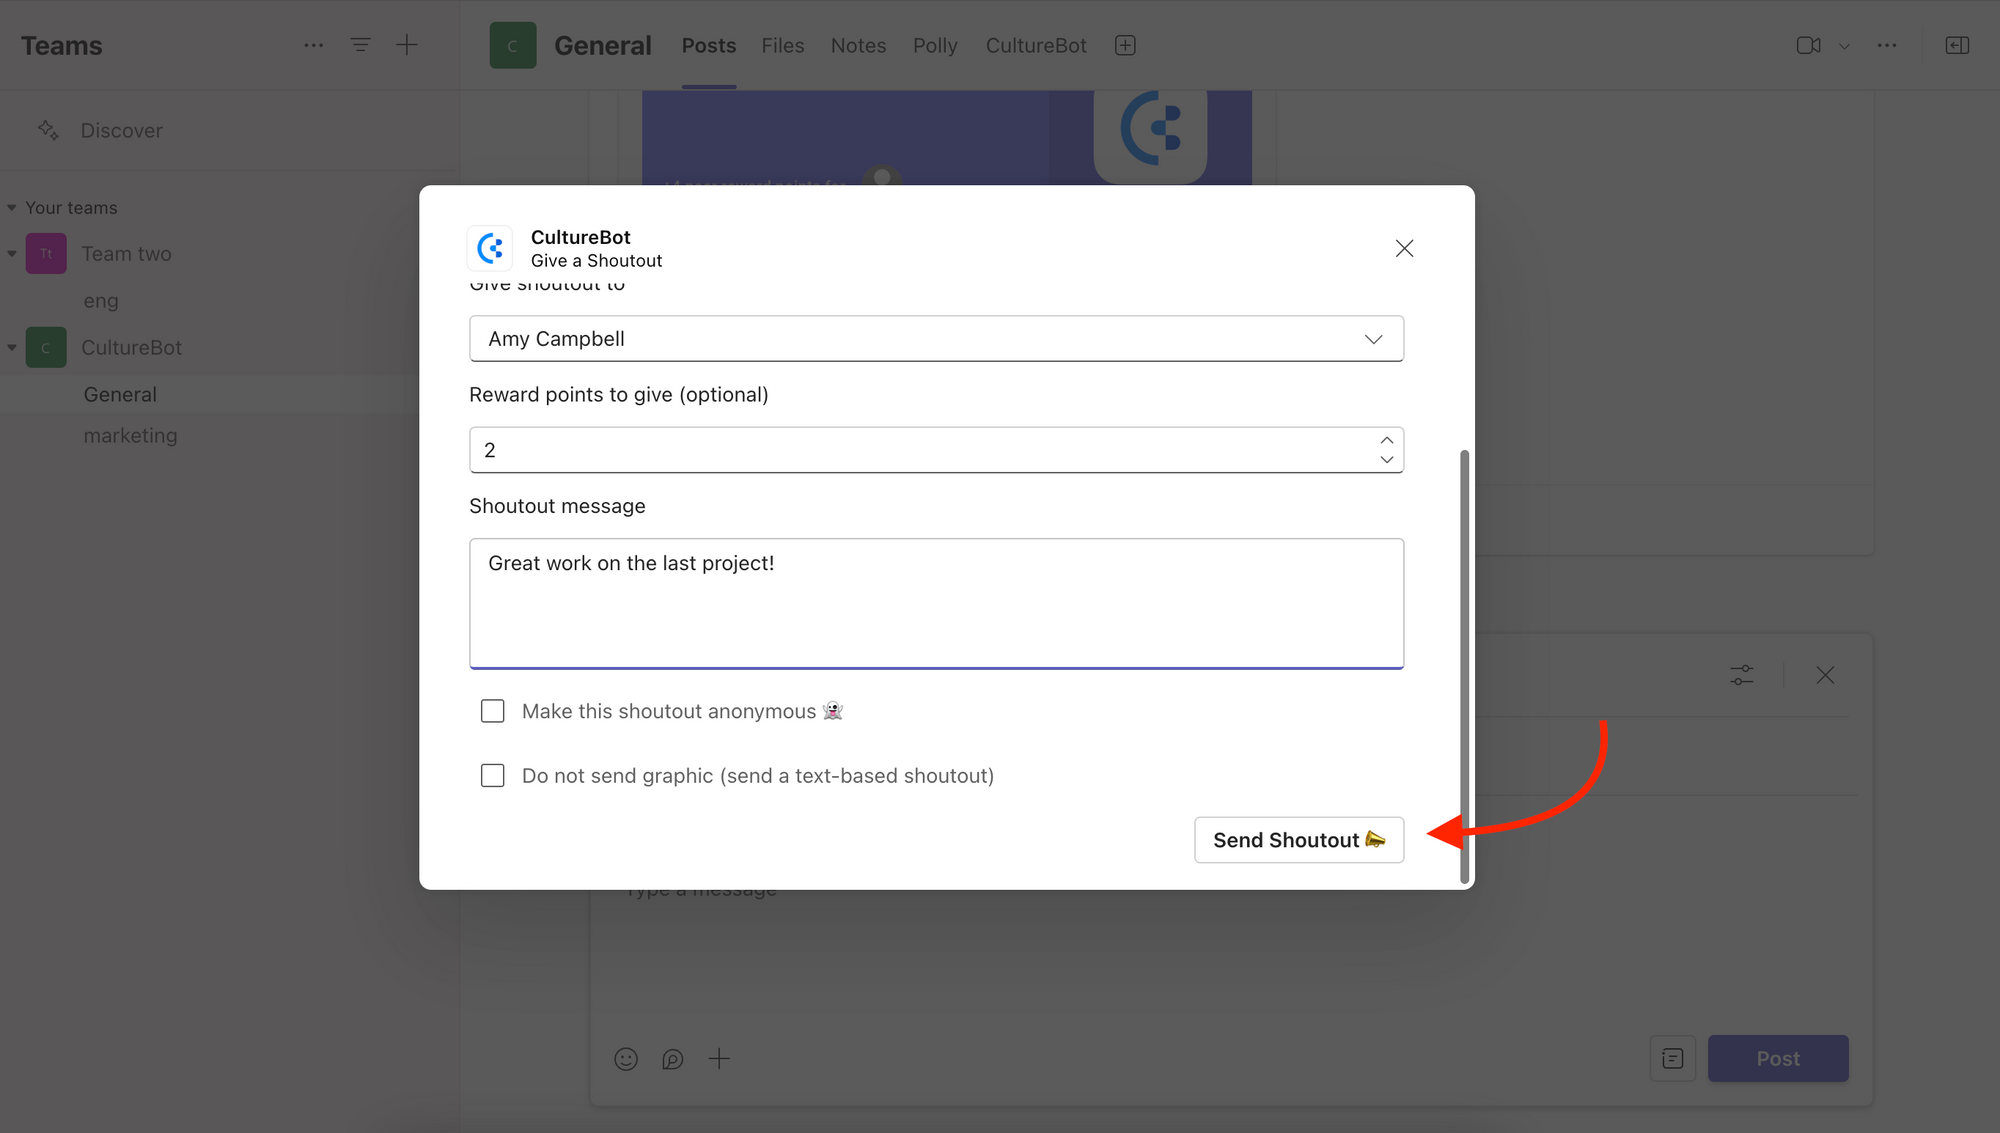Click the Teams heading text
The image size is (2000, 1133).
62,46
